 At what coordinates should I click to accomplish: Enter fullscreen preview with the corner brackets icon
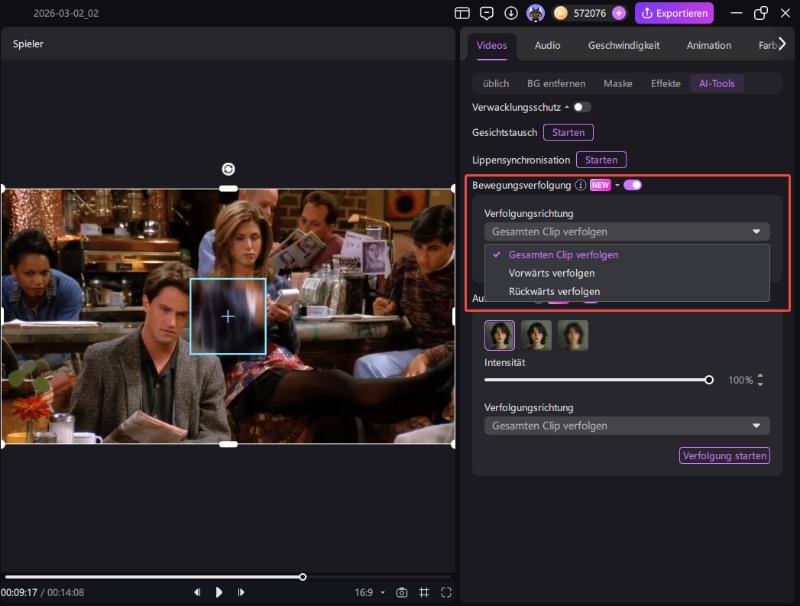coord(446,592)
